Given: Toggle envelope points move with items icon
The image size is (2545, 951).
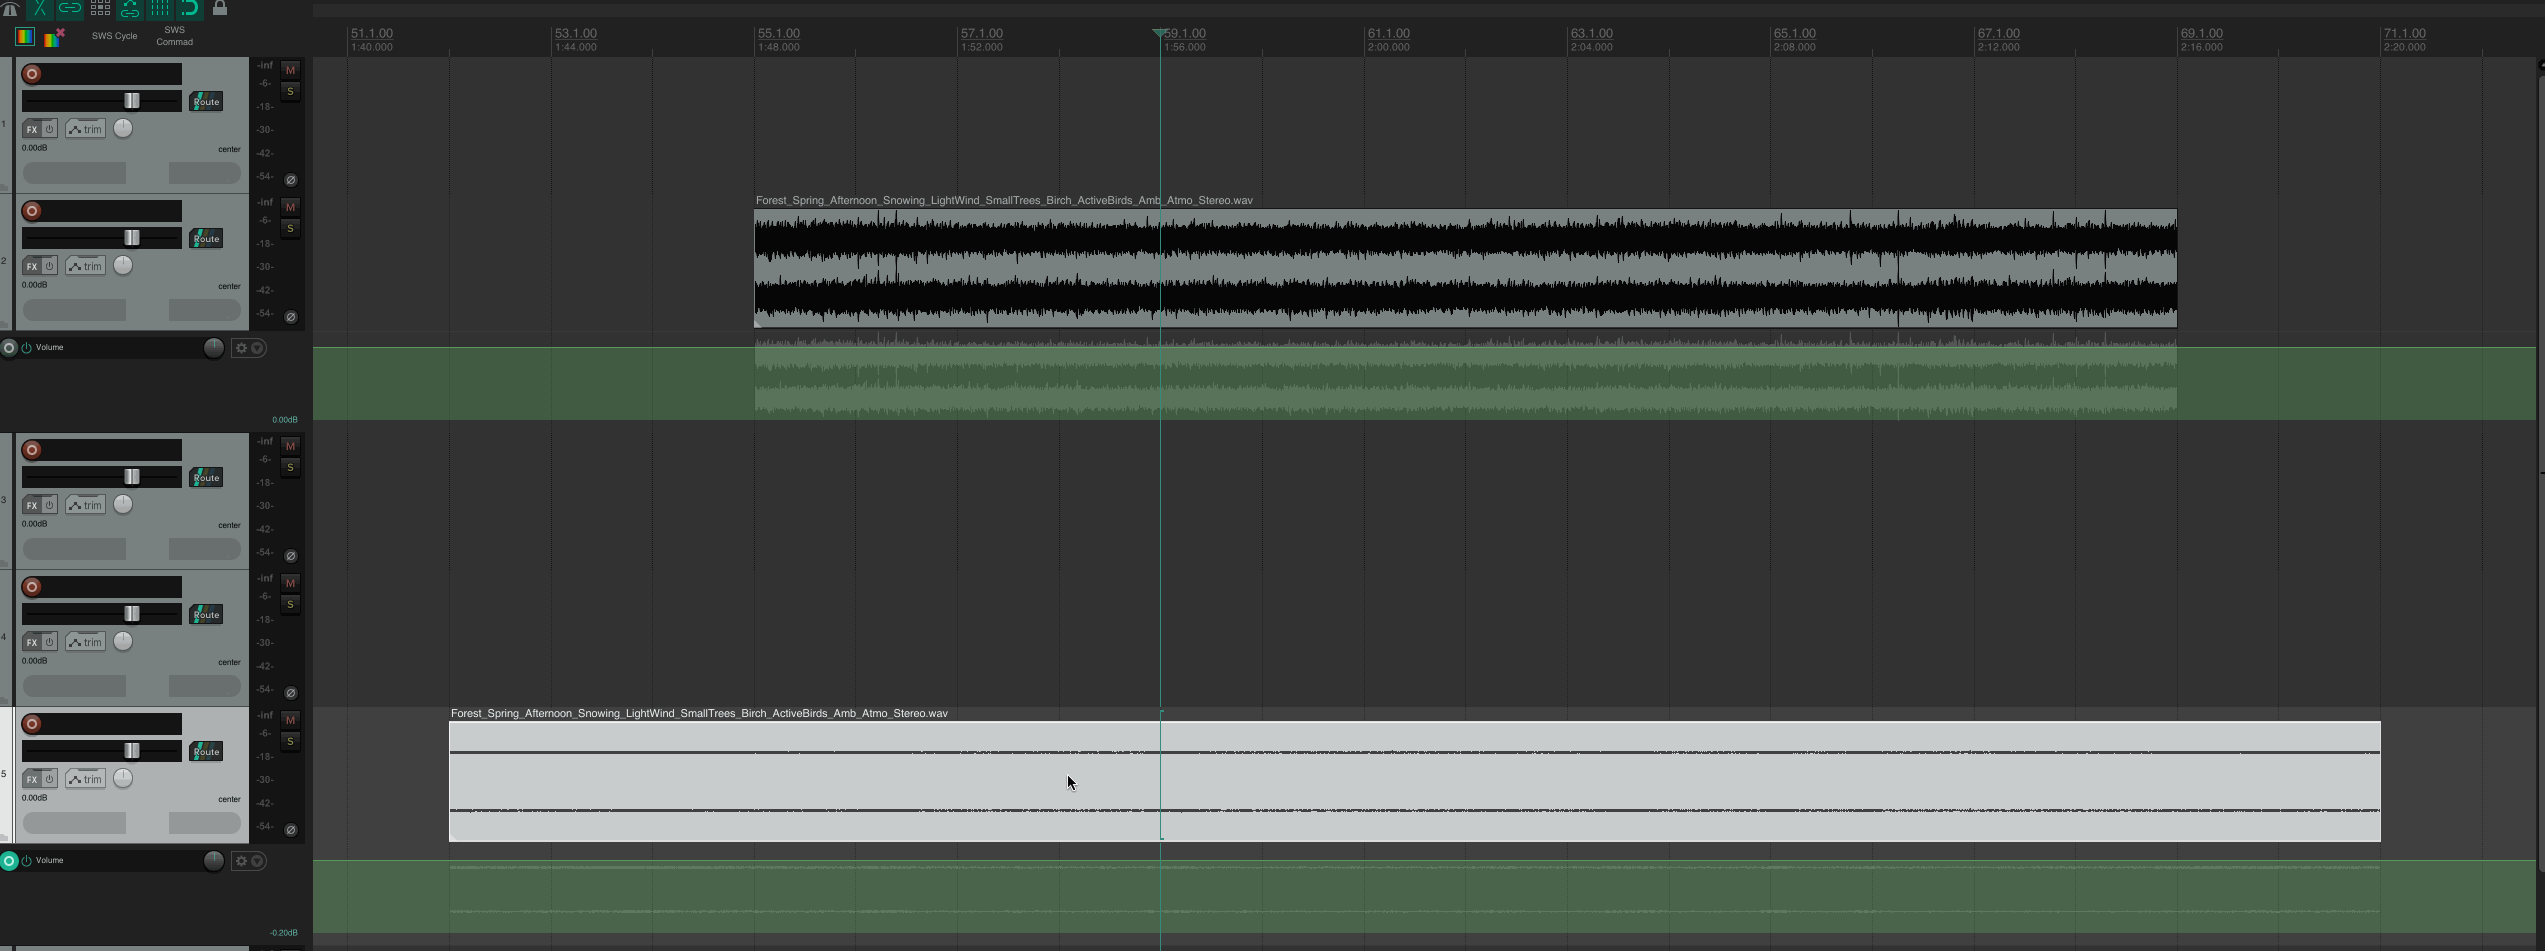Looking at the screenshot, I should click(130, 9).
